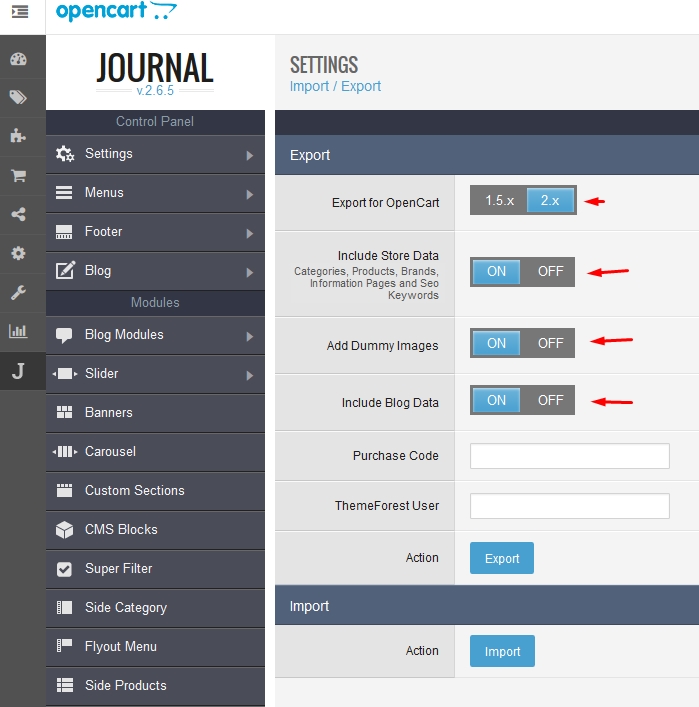699x707 pixels.
Task: Click the Blog edit pencil icon
Action: tap(65, 270)
